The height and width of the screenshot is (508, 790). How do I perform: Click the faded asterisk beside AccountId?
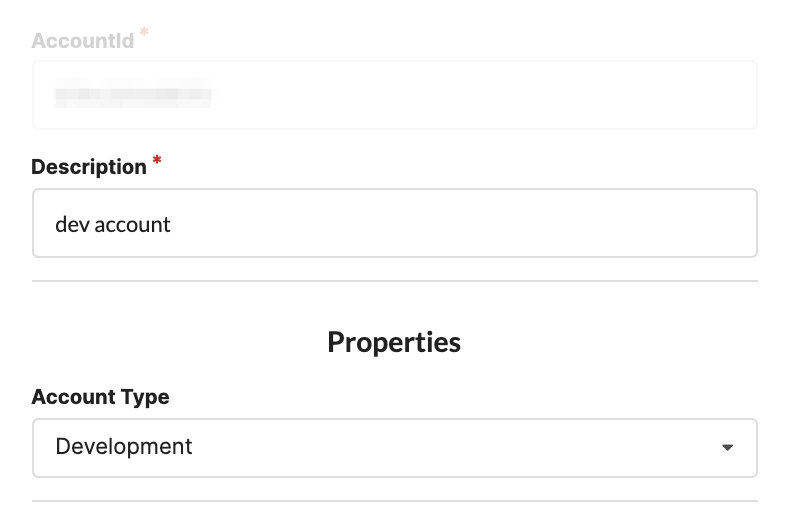tap(144, 34)
